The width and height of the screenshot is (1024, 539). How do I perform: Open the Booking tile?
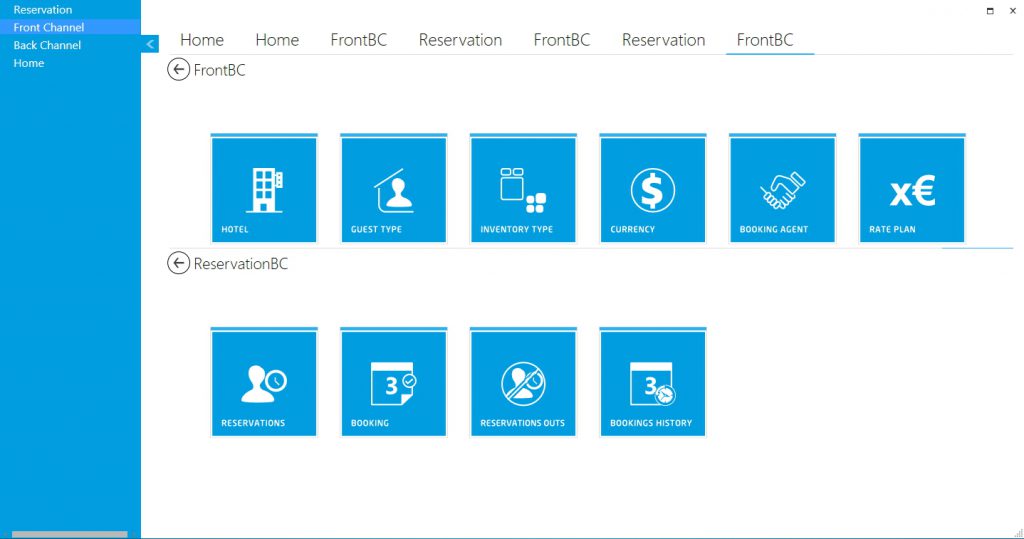point(393,382)
